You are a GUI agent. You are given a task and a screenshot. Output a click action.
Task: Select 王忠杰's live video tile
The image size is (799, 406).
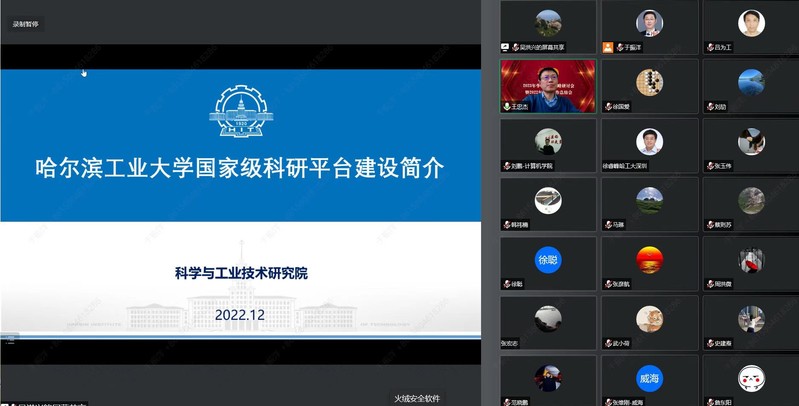[547, 85]
